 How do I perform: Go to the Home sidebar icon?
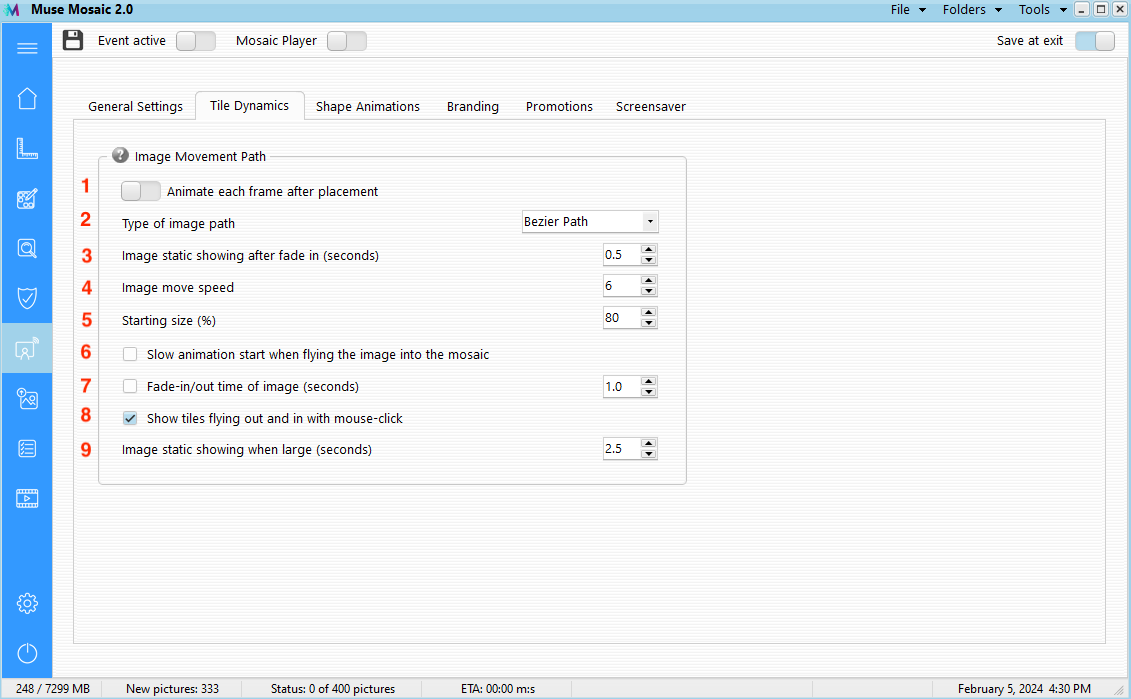pyautogui.click(x=27, y=98)
